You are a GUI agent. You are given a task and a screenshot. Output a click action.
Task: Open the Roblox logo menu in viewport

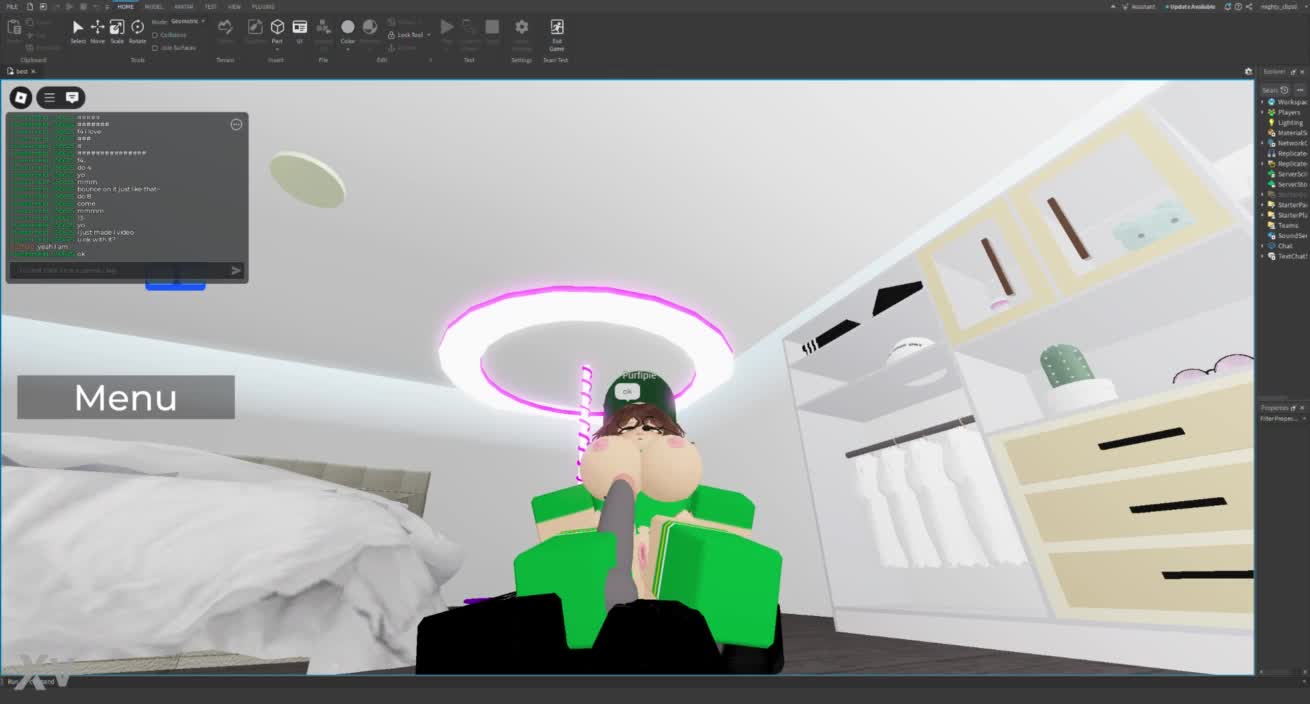(21, 97)
